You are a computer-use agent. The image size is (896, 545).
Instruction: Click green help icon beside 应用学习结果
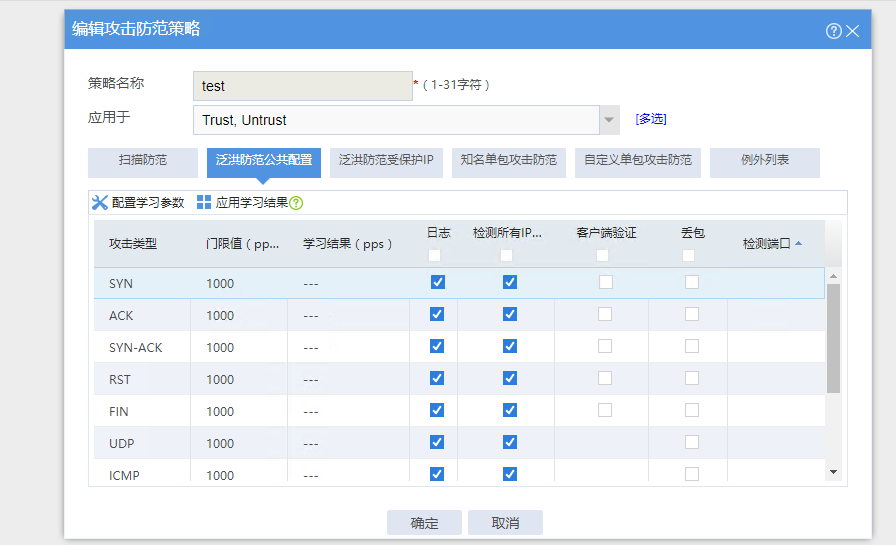point(296,203)
